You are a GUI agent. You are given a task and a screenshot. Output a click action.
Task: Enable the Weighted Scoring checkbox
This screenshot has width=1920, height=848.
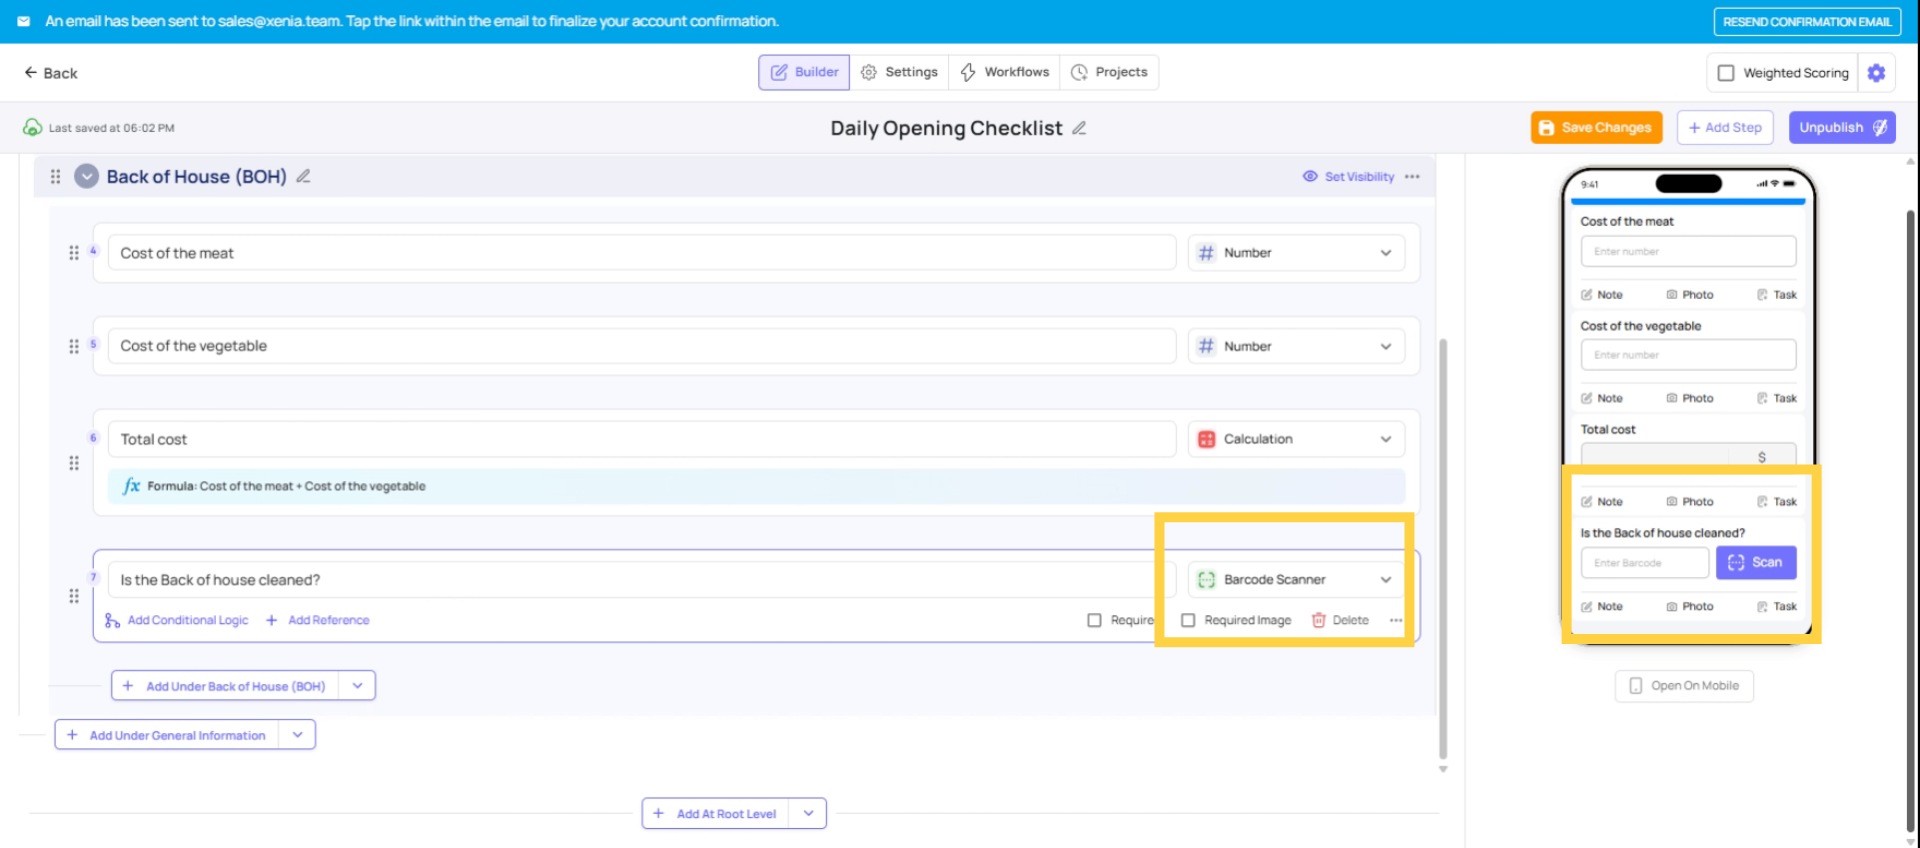tap(1726, 73)
